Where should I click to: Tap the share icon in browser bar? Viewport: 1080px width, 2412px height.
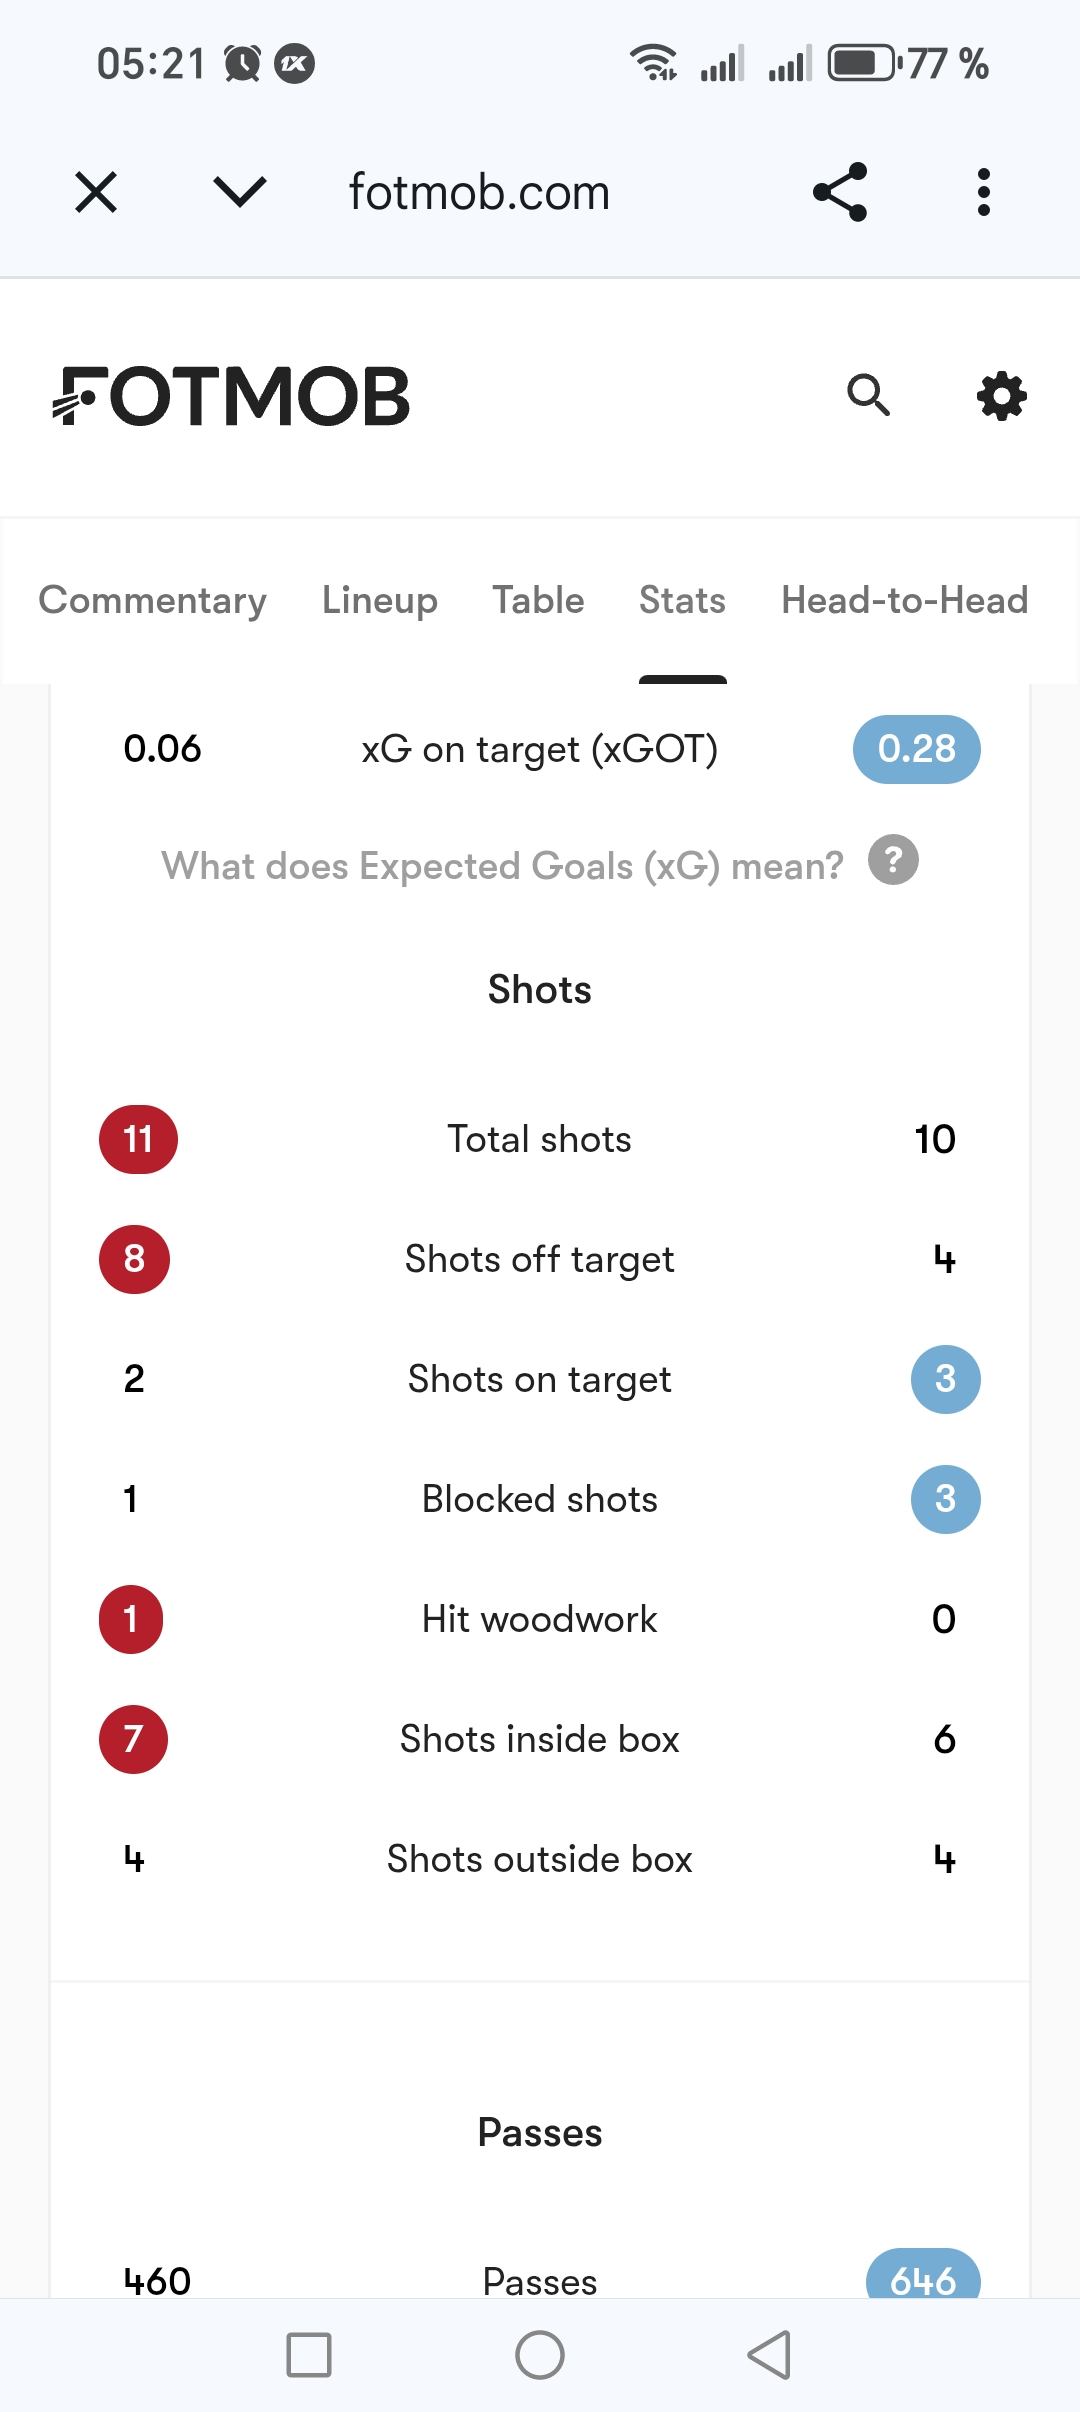(x=840, y=192)
